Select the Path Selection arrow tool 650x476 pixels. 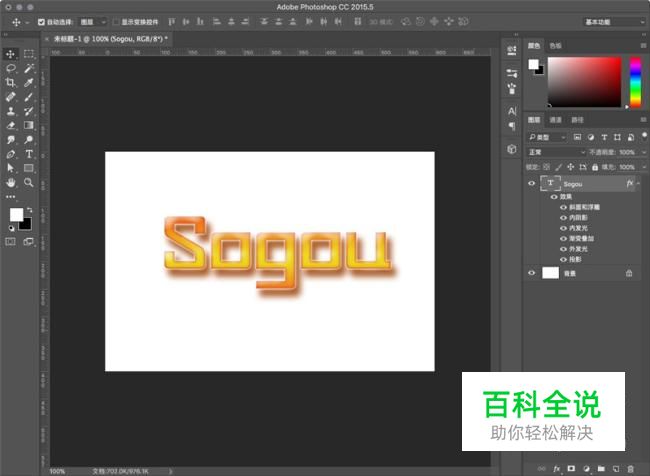point(11,168)
